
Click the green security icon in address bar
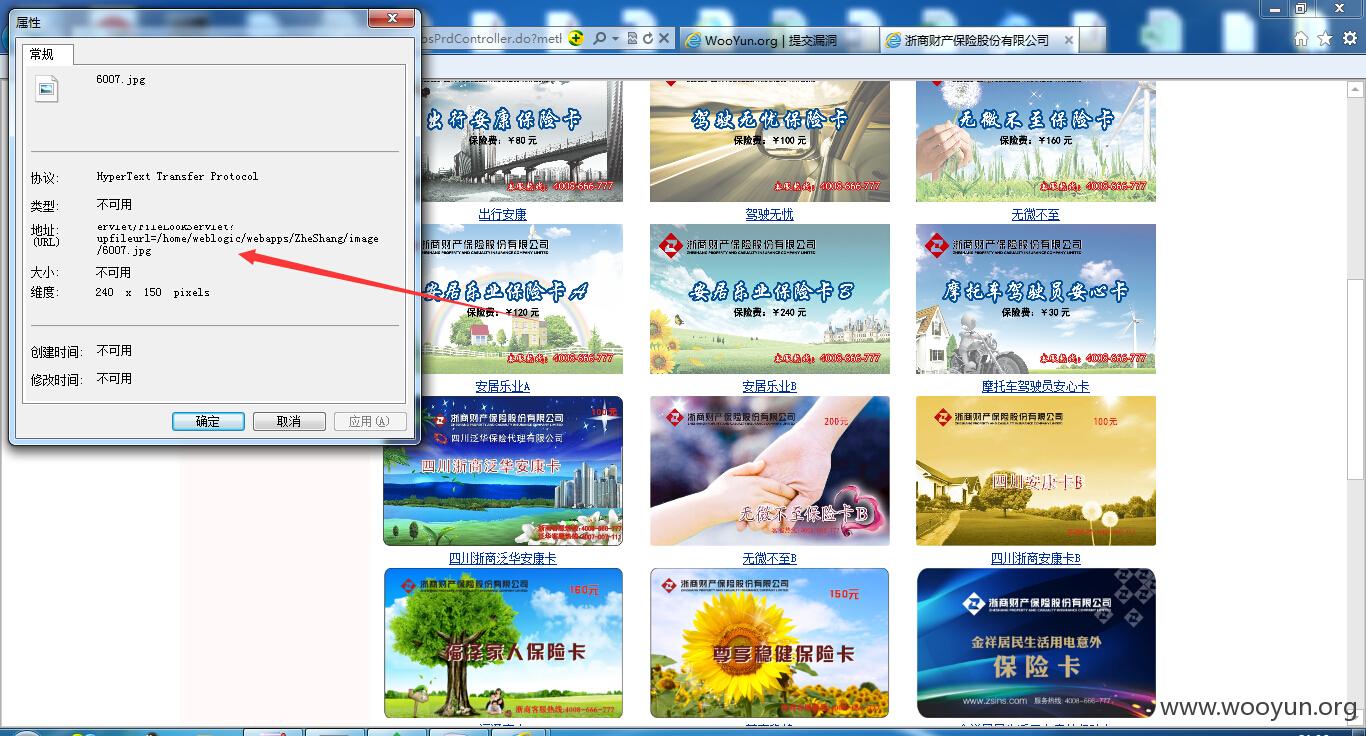pyautogui.click(x=576, y=39)
